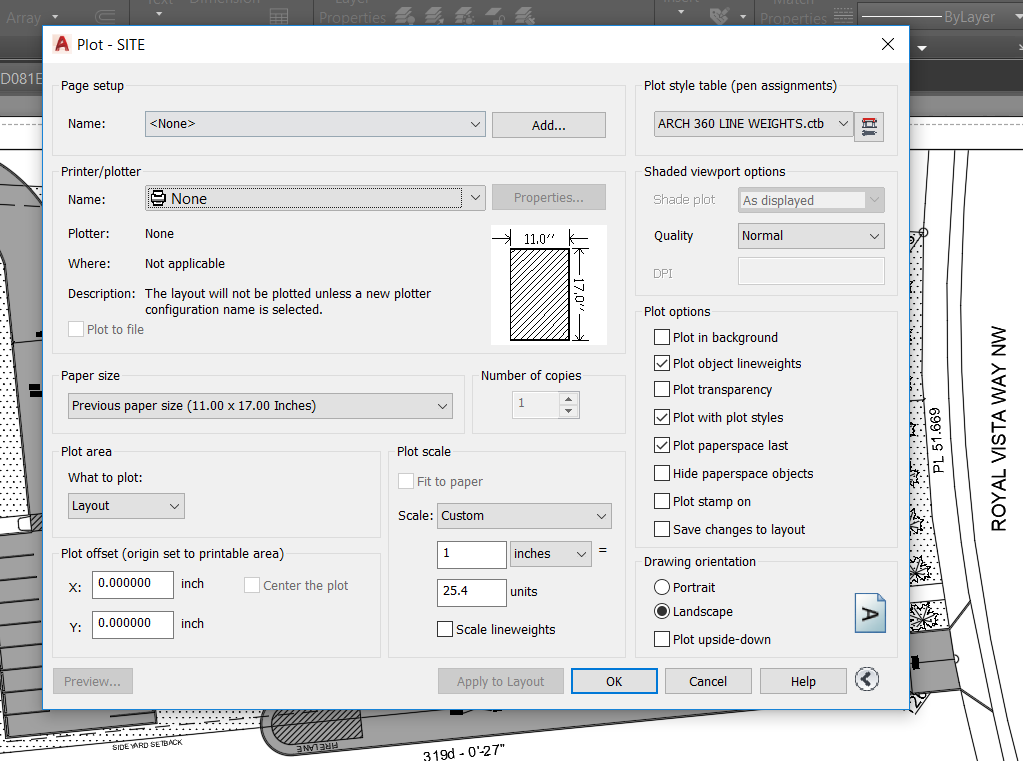Image resolution: width=1023 pixels, height=761 pixels.
Task: Enable Scale lineweights checkbox
Action: point(445,629)
